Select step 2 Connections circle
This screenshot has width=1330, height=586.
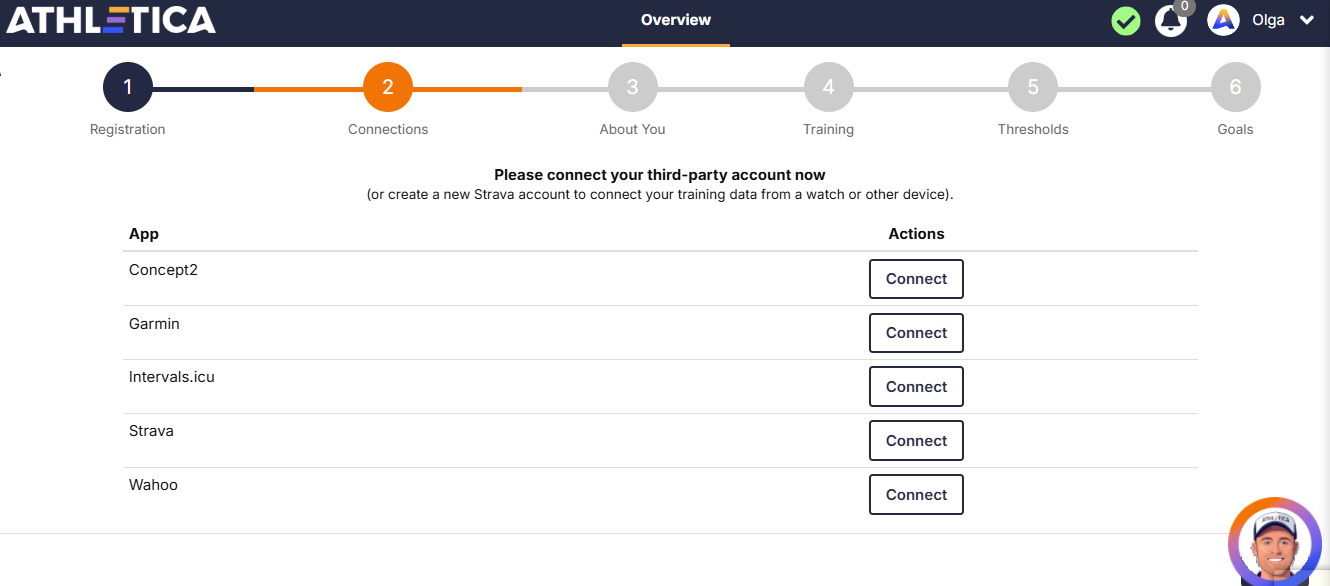(388, 87)
